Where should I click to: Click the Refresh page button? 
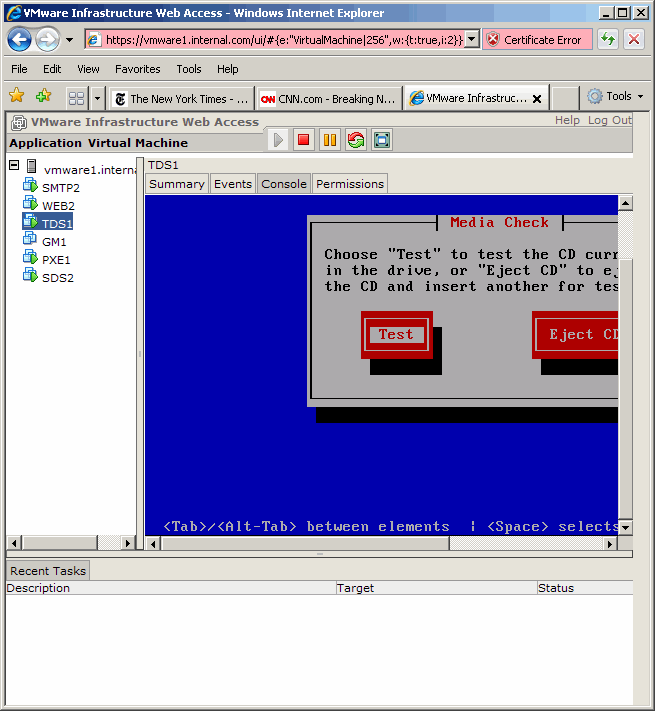pos(608,40)
